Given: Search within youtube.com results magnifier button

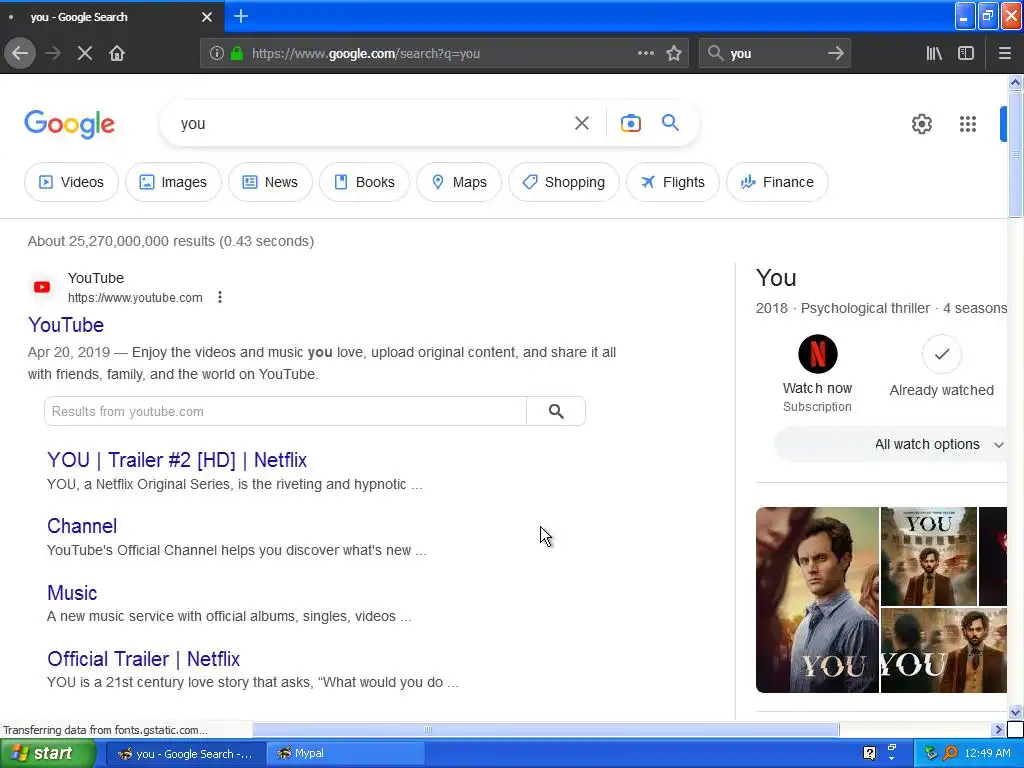Looking at the screenshot, I should click(556, 411).
